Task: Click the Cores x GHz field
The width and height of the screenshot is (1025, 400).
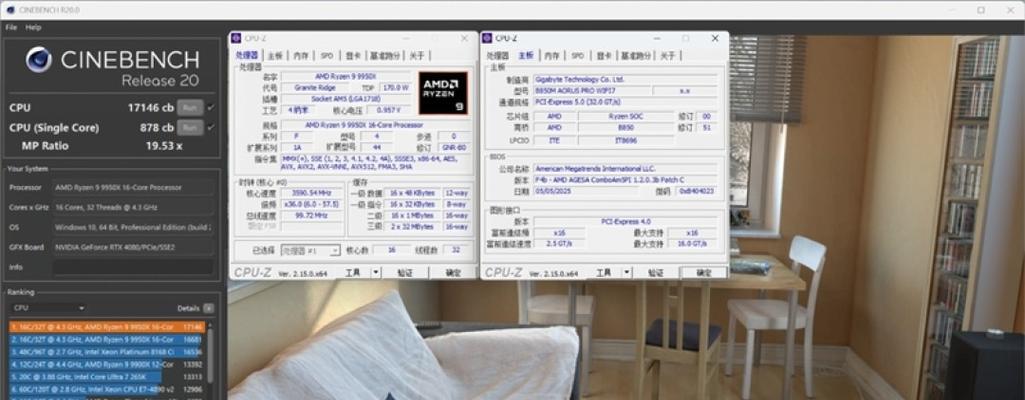Action: pyautogui.click(x=133, y=207)
